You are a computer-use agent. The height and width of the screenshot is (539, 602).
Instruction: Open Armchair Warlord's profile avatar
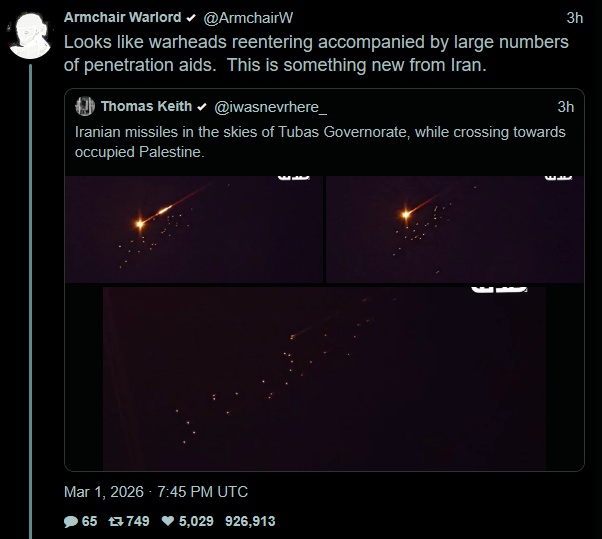[x=29, y=35]
